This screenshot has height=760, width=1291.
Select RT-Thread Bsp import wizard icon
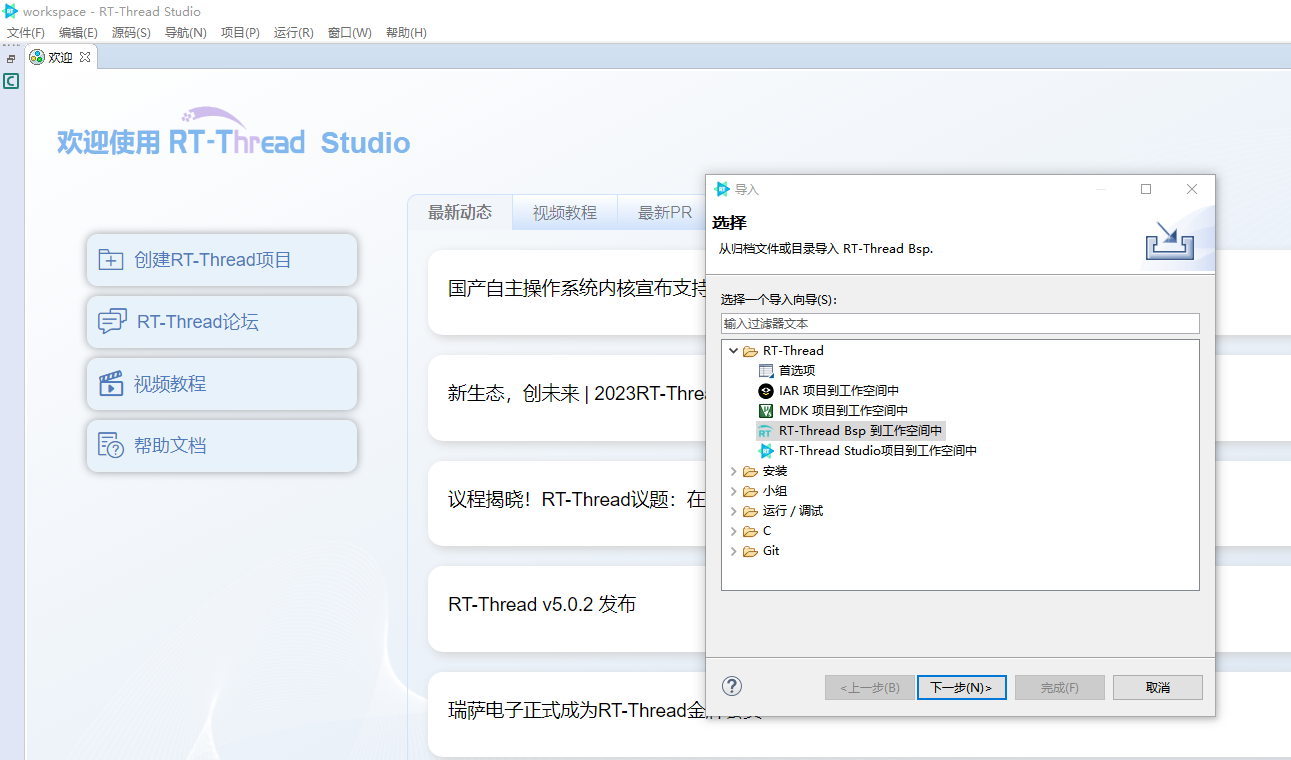click(766, 431)
